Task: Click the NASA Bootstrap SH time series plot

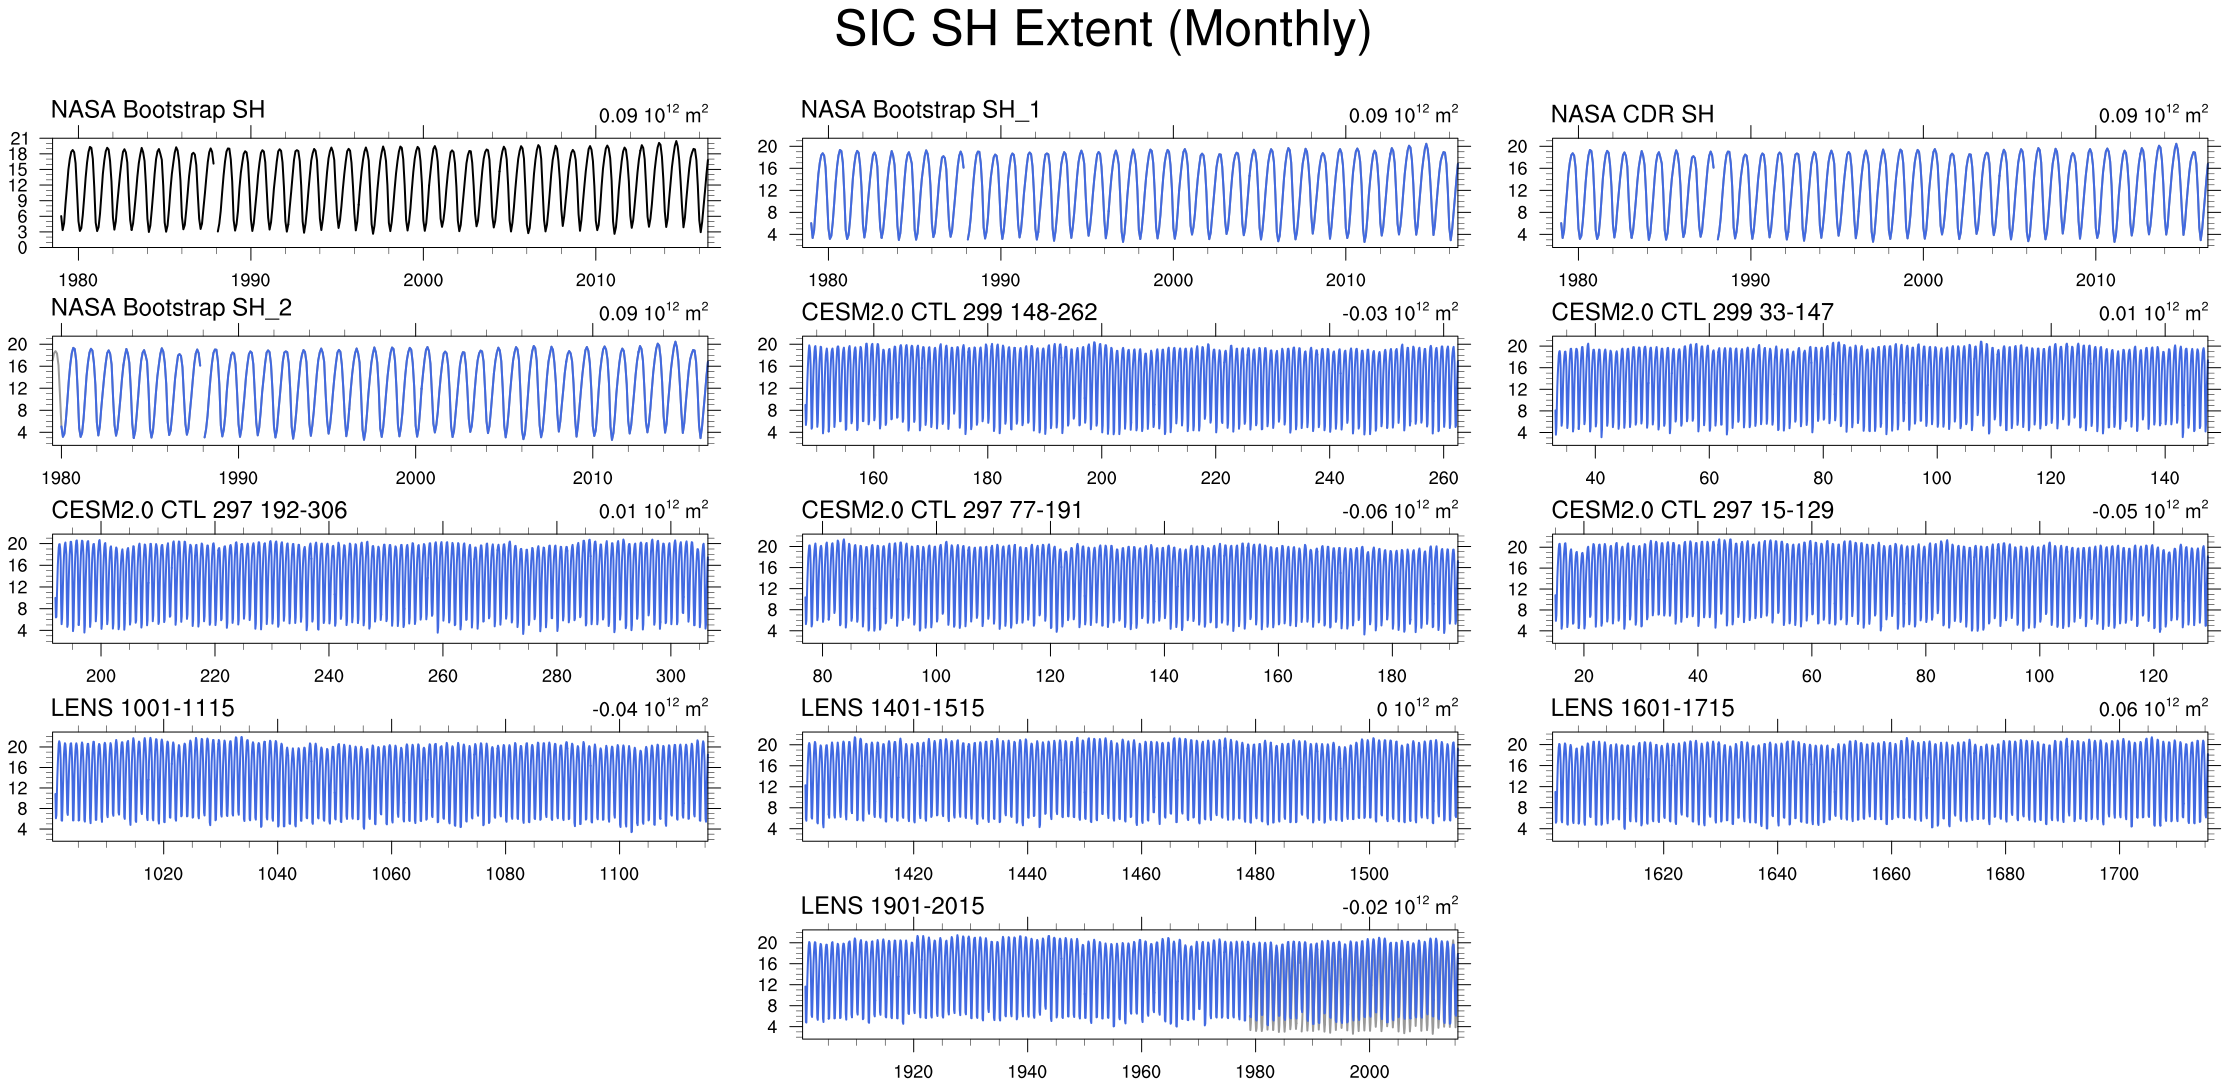Action: pyautogui.click(x=380, y=193)
